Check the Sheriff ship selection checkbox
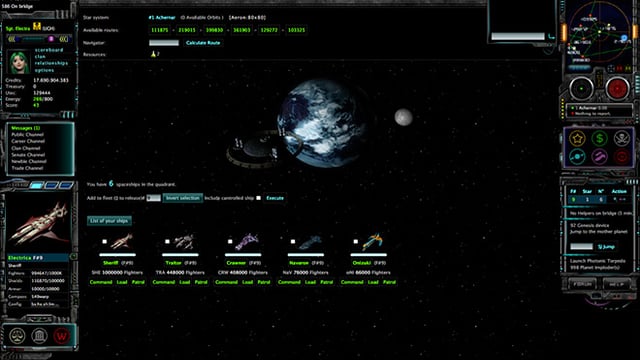 pos(104,242)
